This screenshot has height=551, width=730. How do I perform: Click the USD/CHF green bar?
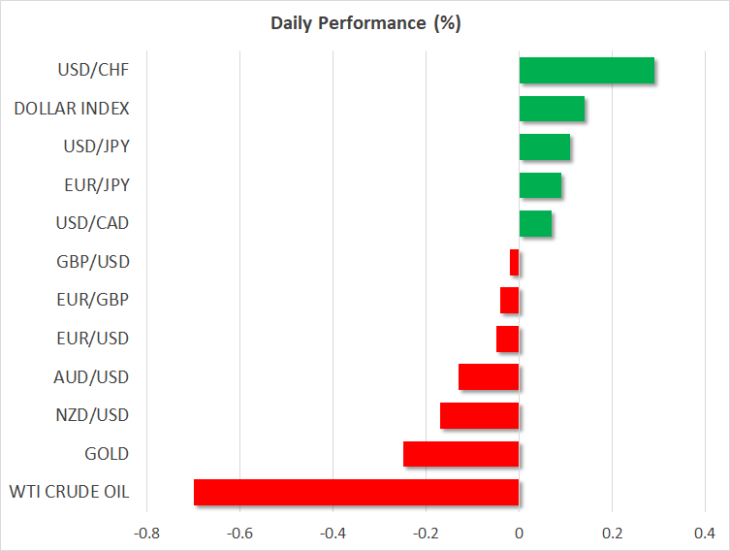coord(587,70)
